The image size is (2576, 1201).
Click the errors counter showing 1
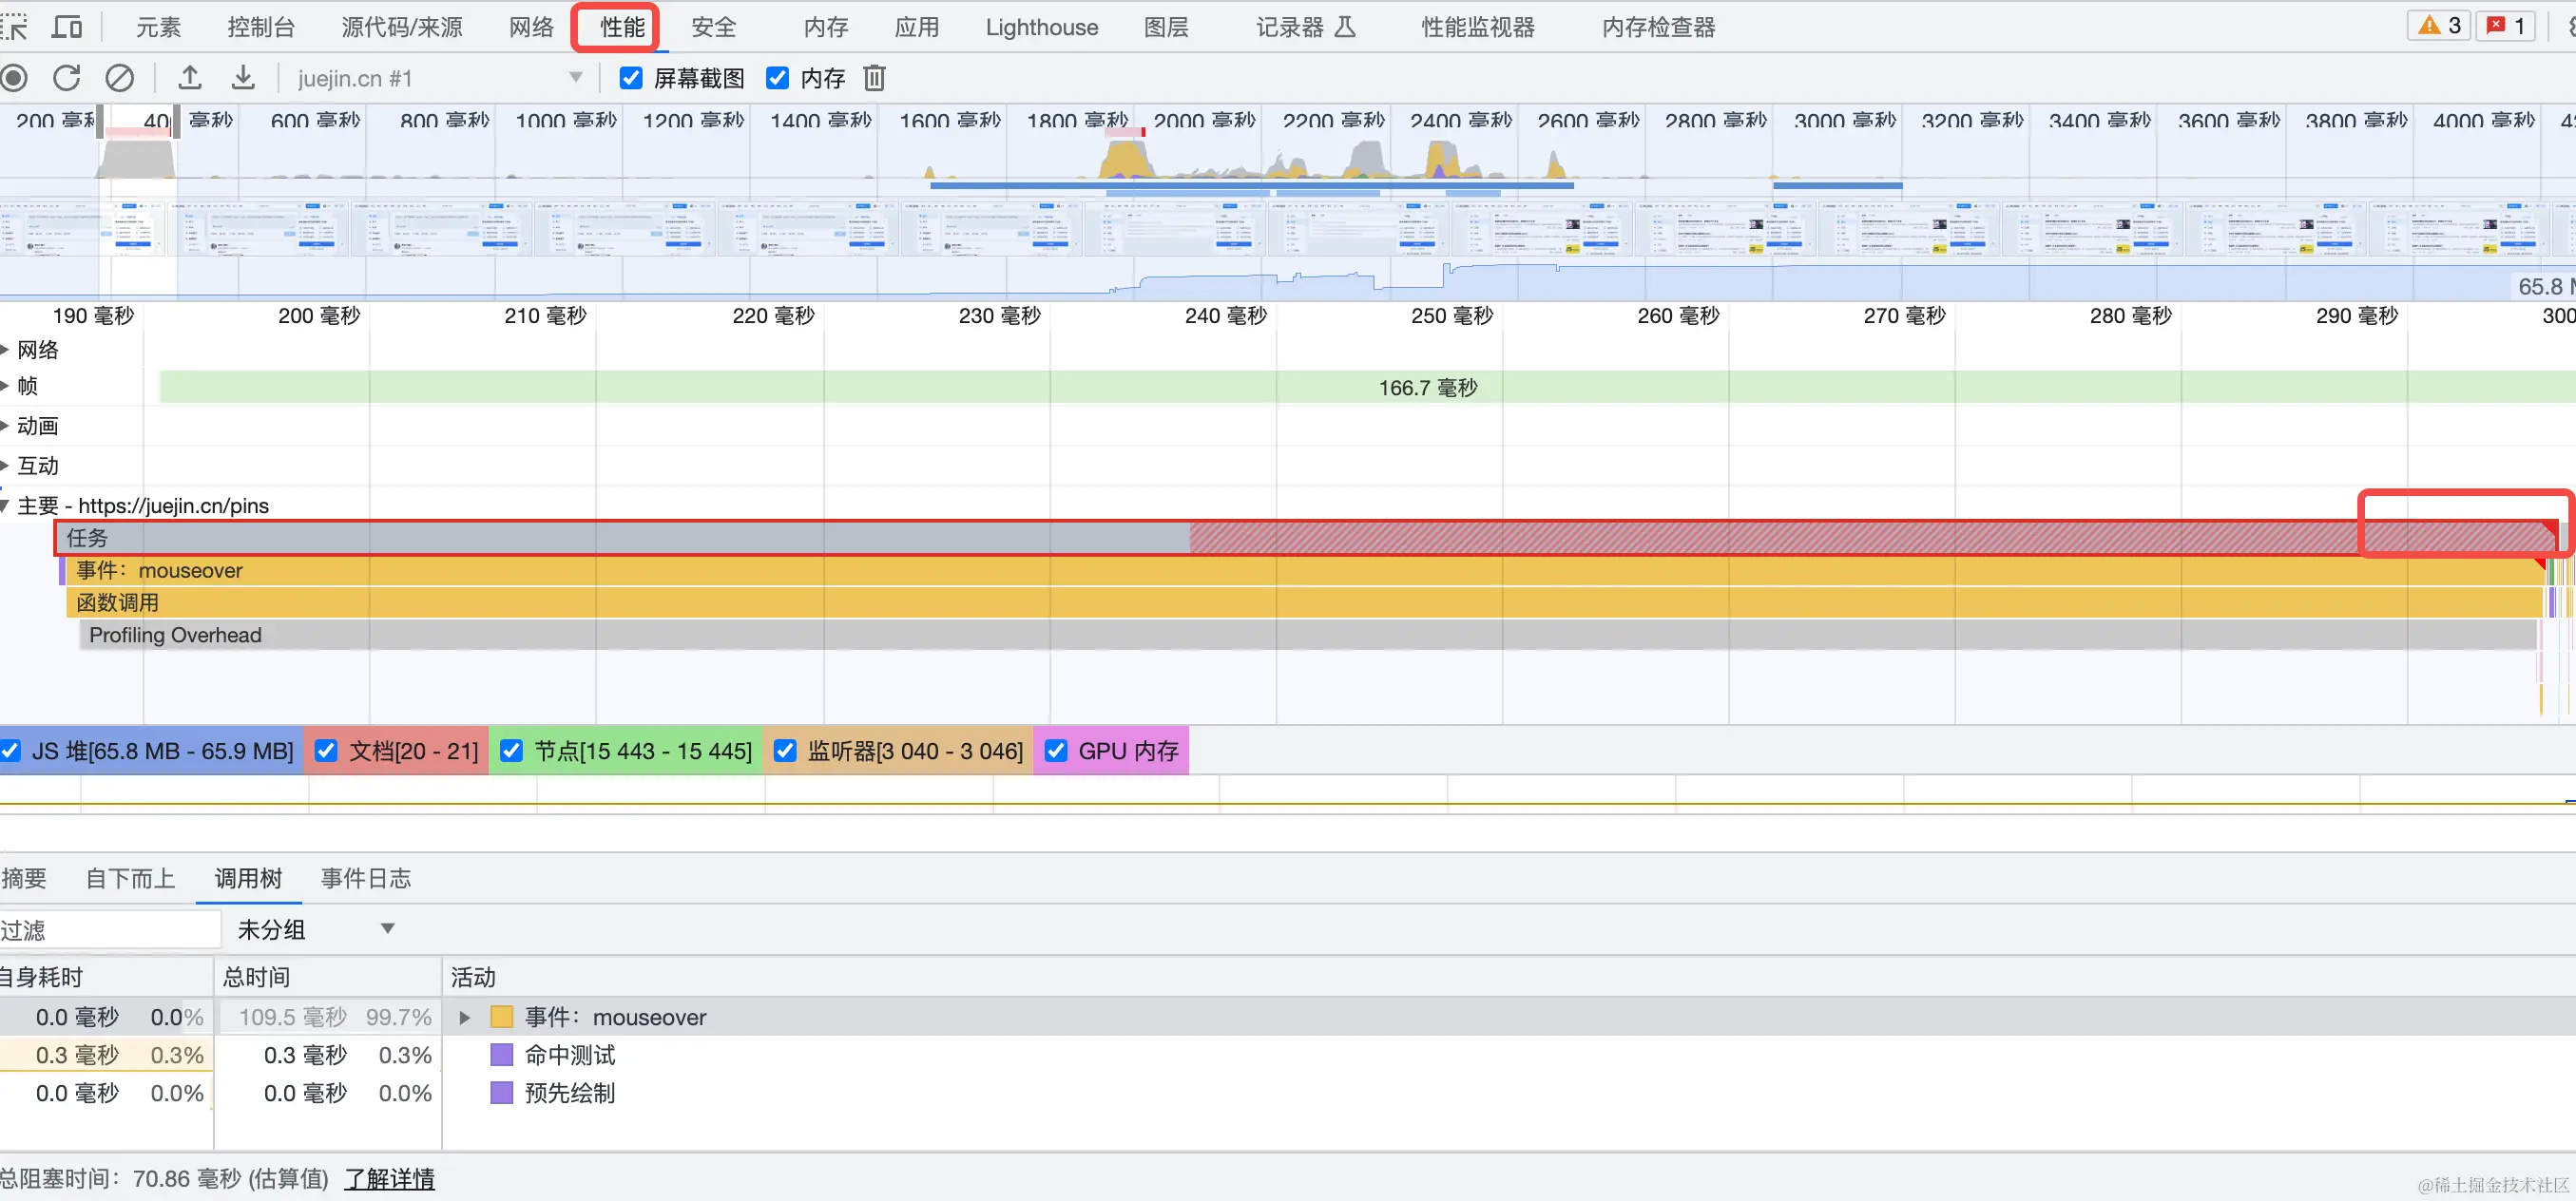point(2506,26)
